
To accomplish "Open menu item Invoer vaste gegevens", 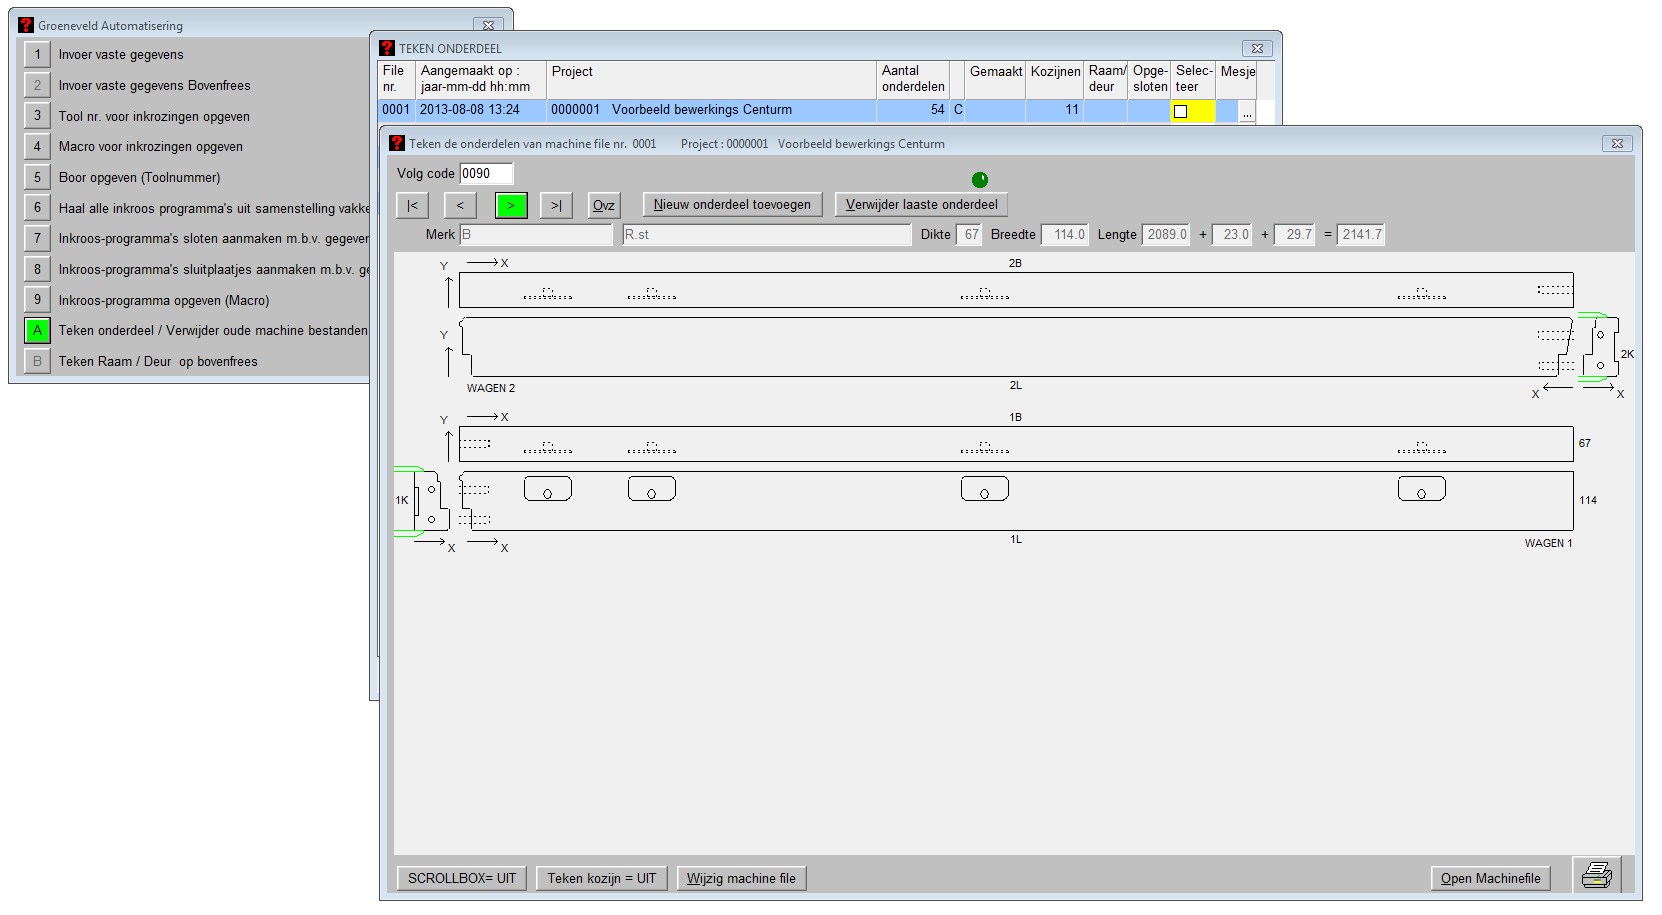I will [121, 55].
